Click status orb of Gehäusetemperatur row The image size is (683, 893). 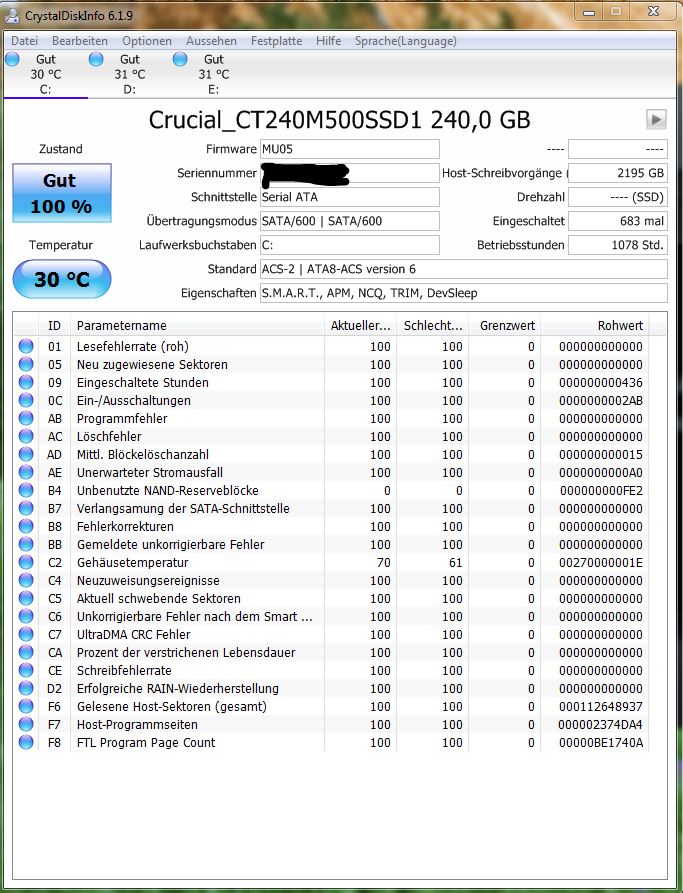tap(26, 562)
